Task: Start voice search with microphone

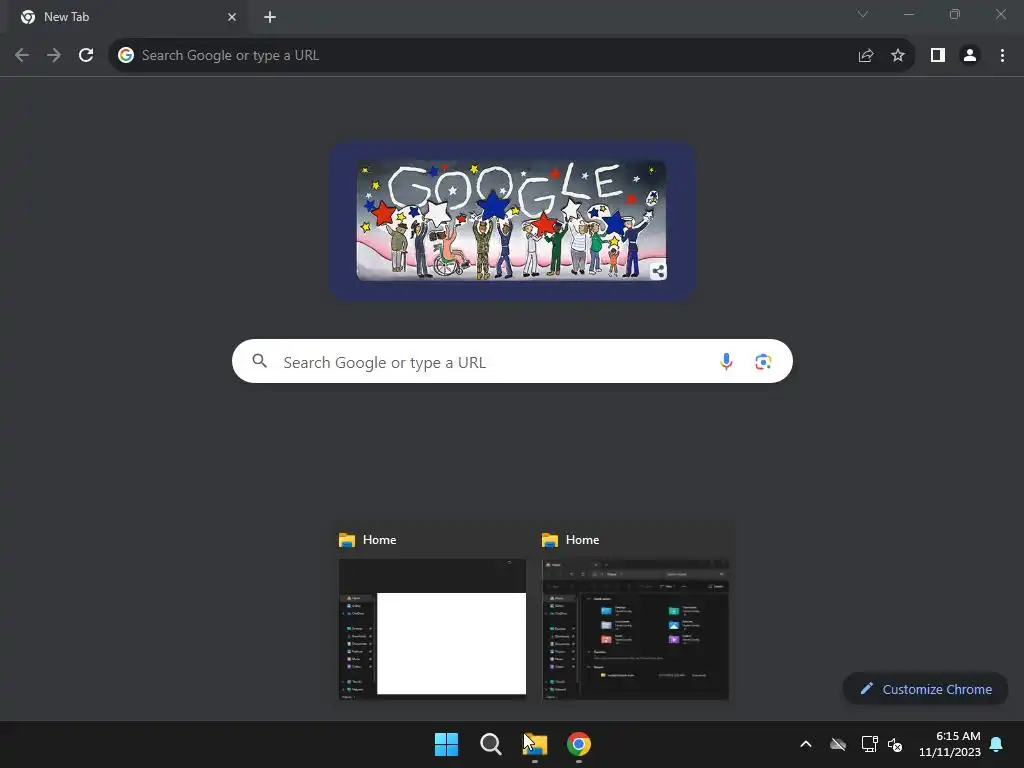Action: coord(726,361)
